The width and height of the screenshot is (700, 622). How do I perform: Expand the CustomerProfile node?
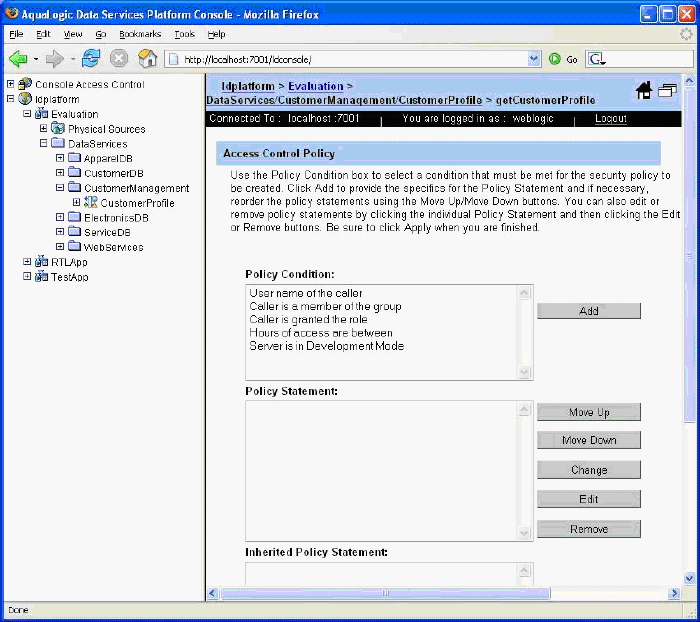coord(76,202)
